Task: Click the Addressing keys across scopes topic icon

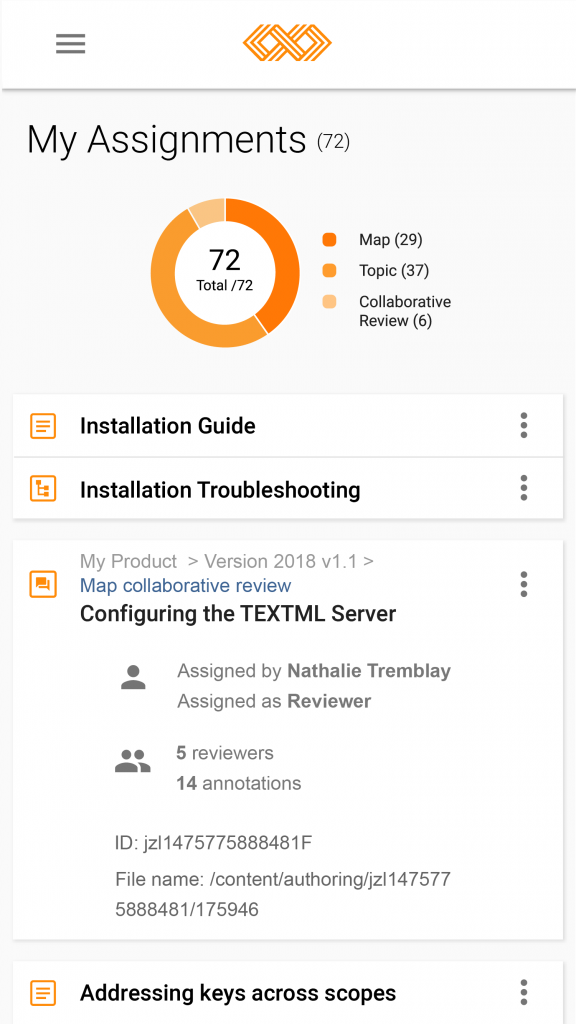Action: coord(43,993)
